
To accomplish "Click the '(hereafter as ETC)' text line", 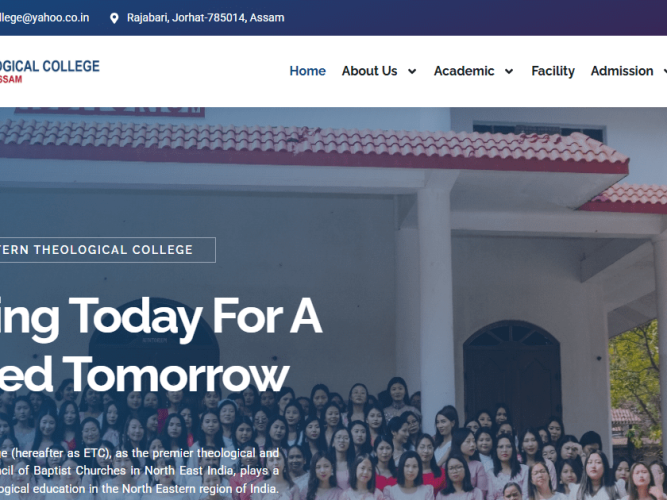I will (x=140, y=453).
